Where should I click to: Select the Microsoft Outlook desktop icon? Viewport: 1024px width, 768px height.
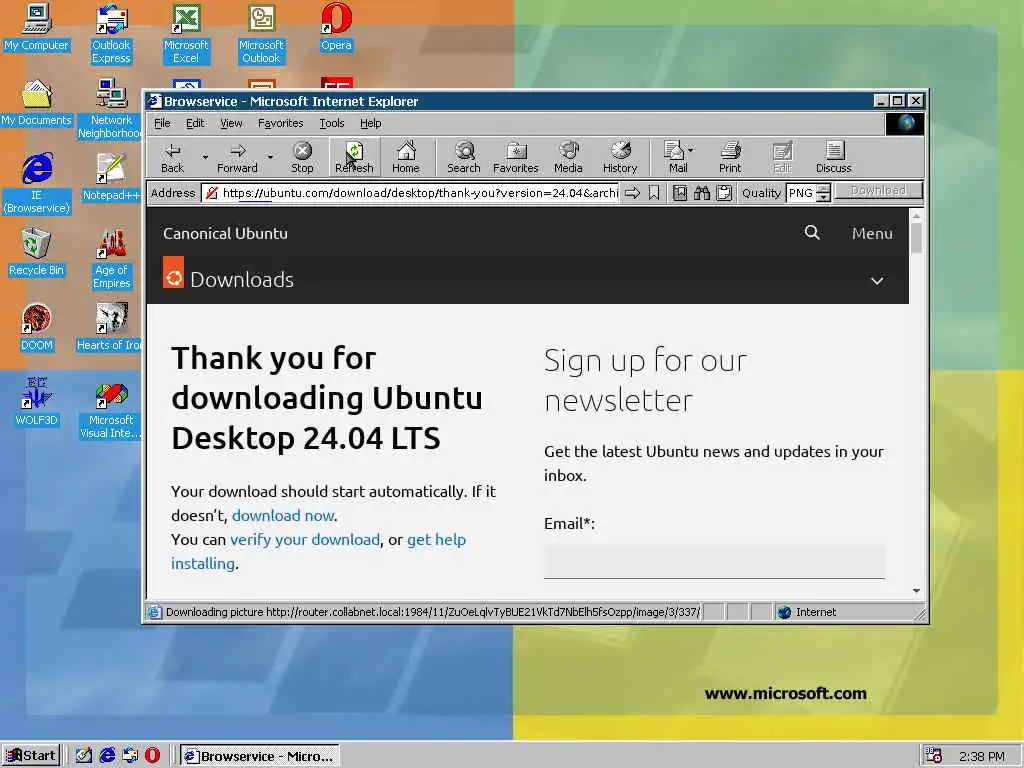click(261, 34)
